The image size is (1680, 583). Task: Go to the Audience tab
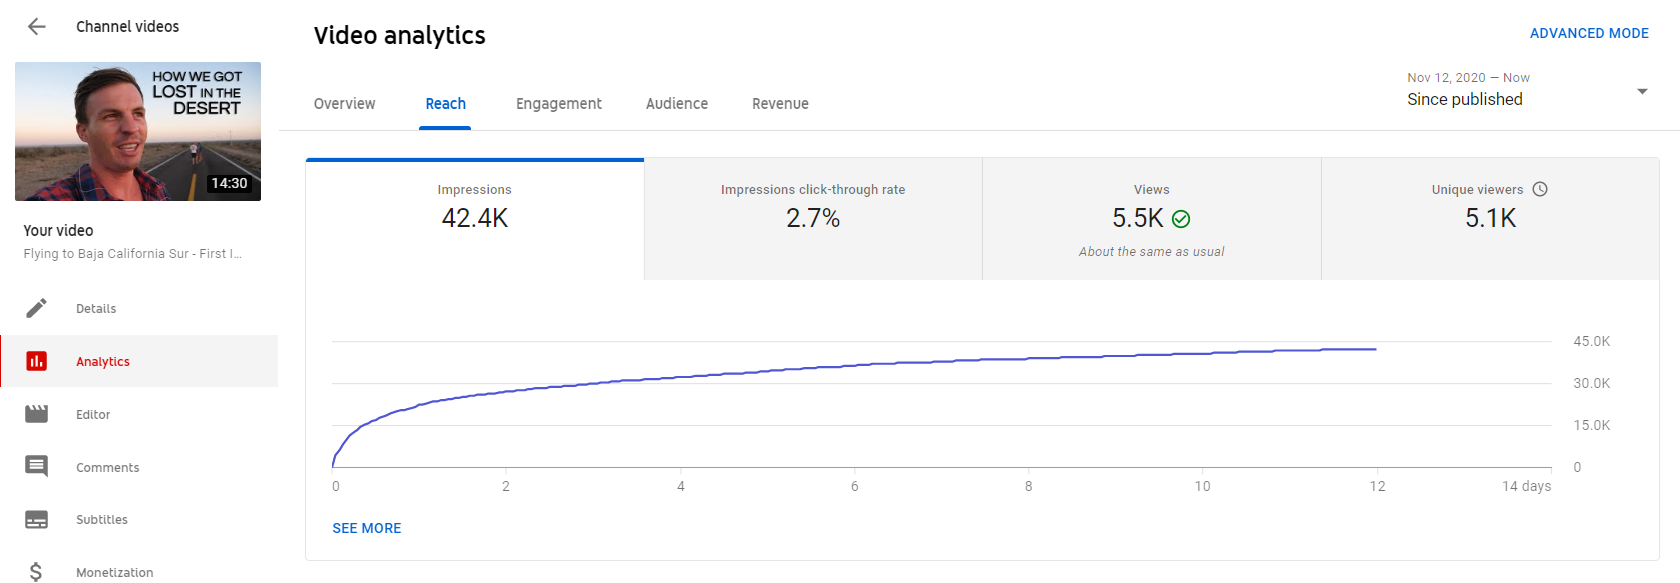click(x=676, y=104)
